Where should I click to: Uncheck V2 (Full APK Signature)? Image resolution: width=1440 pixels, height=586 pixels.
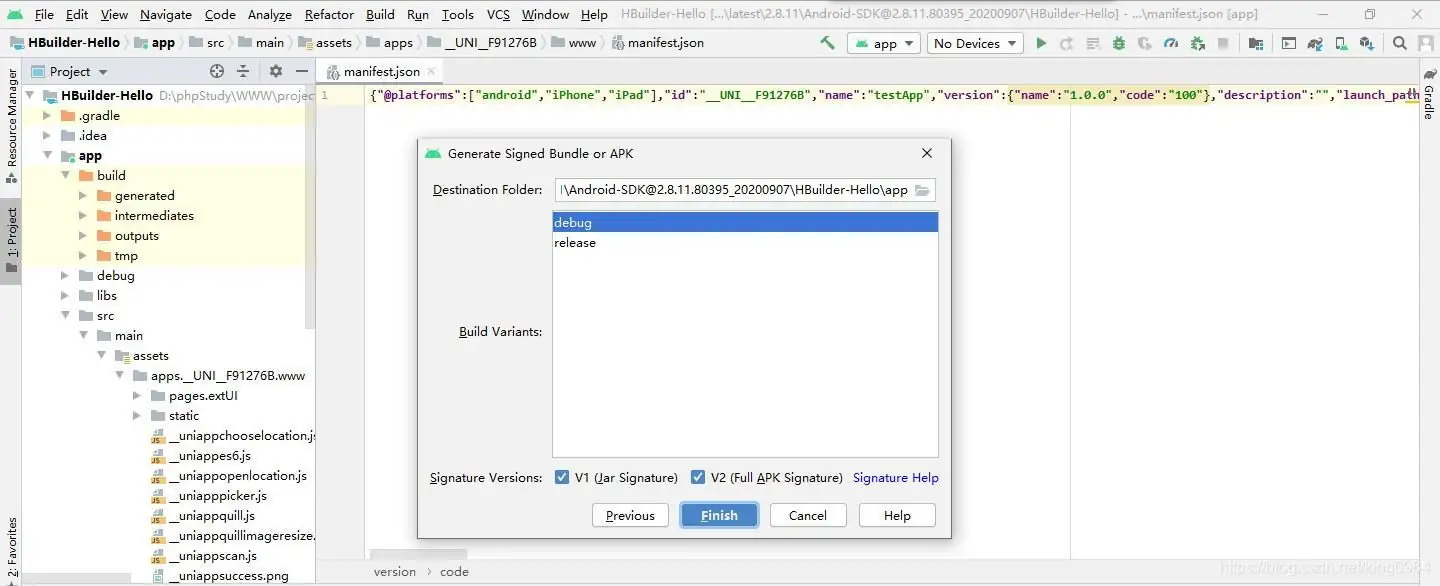[x=698, y=477]
